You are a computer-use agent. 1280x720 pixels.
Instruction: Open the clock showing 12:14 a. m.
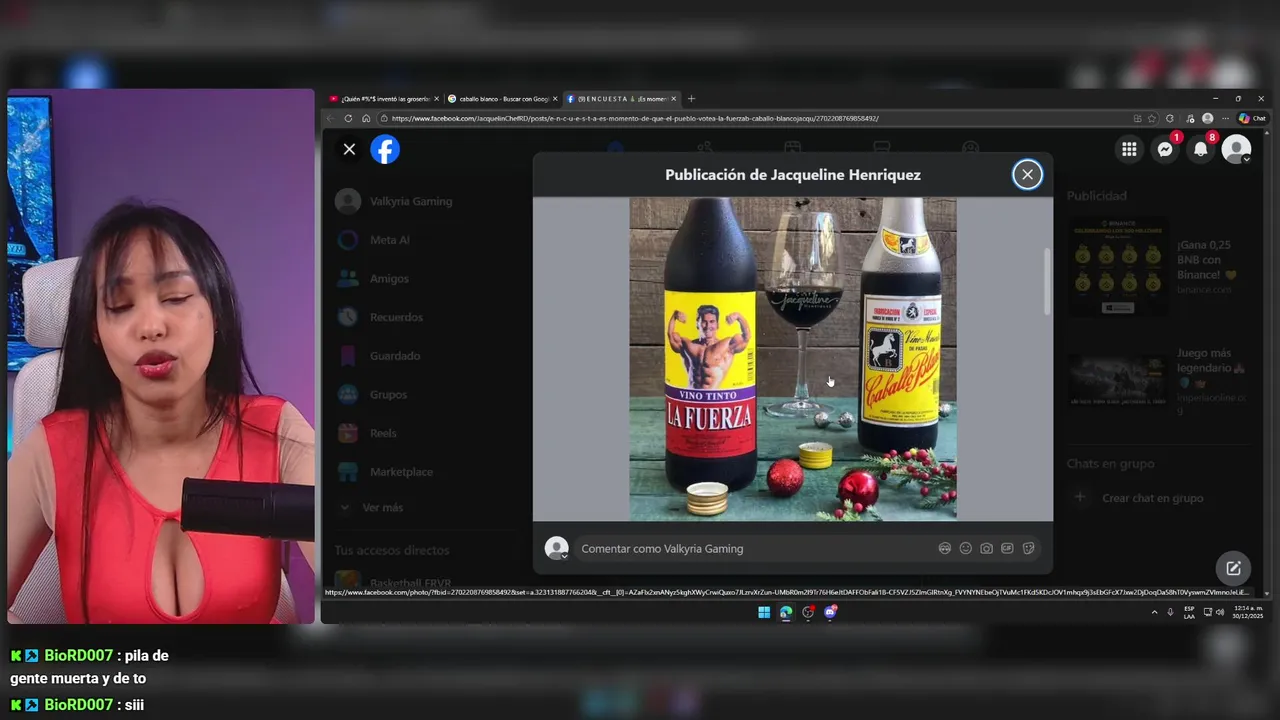click(1248, 612)
